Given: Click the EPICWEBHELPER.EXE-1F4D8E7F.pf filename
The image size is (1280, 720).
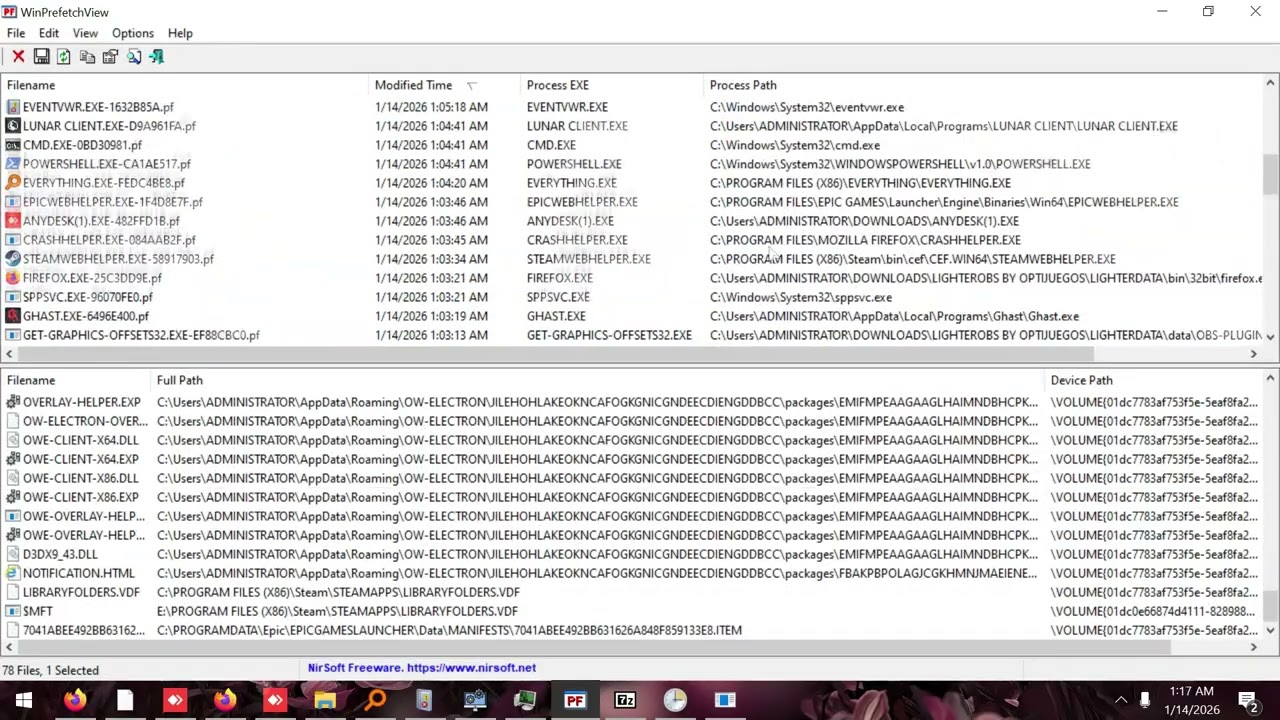Looking at the screenshot, I should (x=113, y=202).
